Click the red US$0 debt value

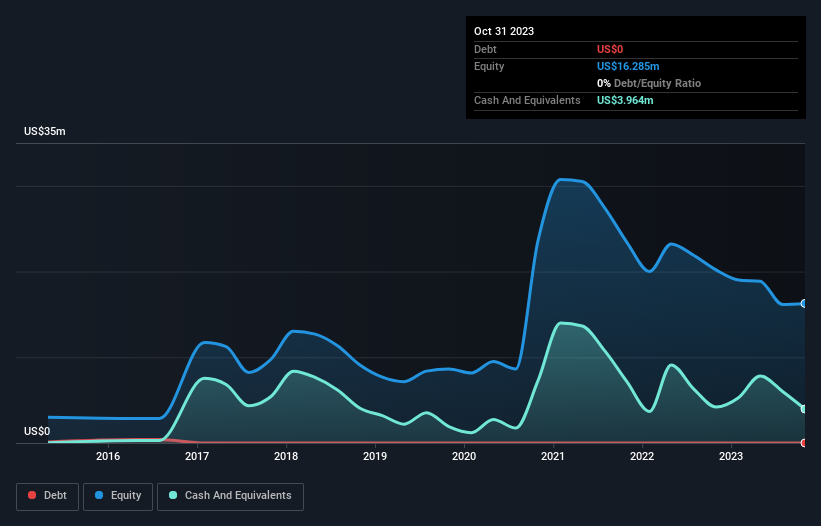click(610, 49)
